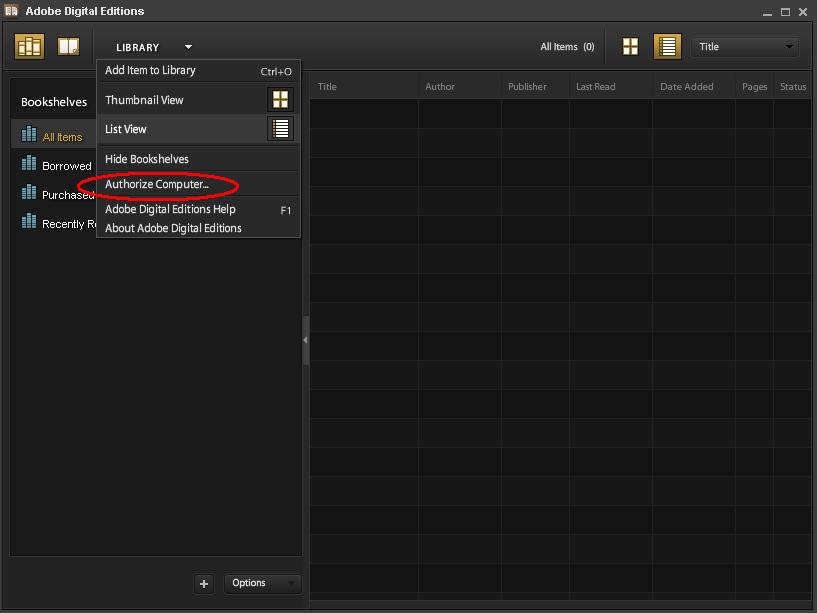Screen dimensions: 817x613
Task: Select the Recently Read bookshelf
Action: 53,223
